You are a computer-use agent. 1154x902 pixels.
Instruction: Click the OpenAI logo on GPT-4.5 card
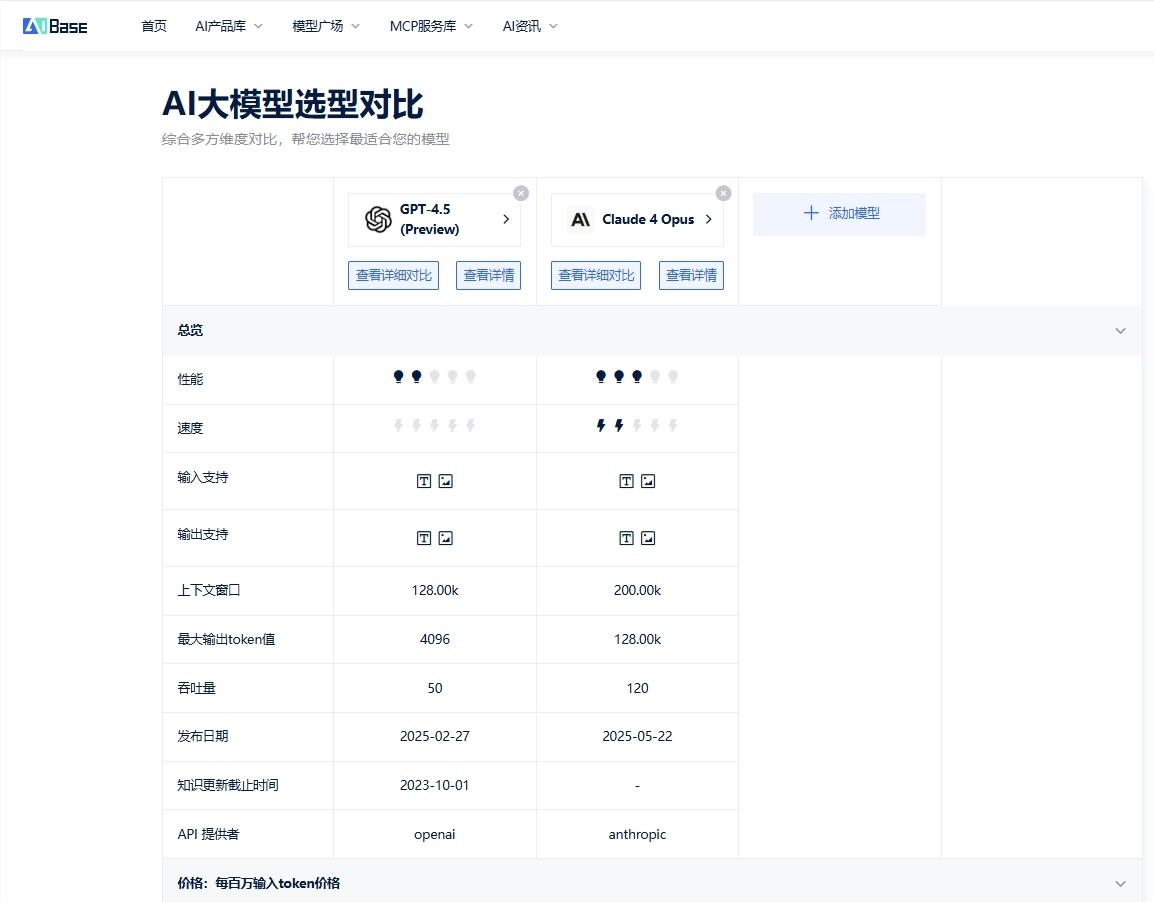pos(378,219)
